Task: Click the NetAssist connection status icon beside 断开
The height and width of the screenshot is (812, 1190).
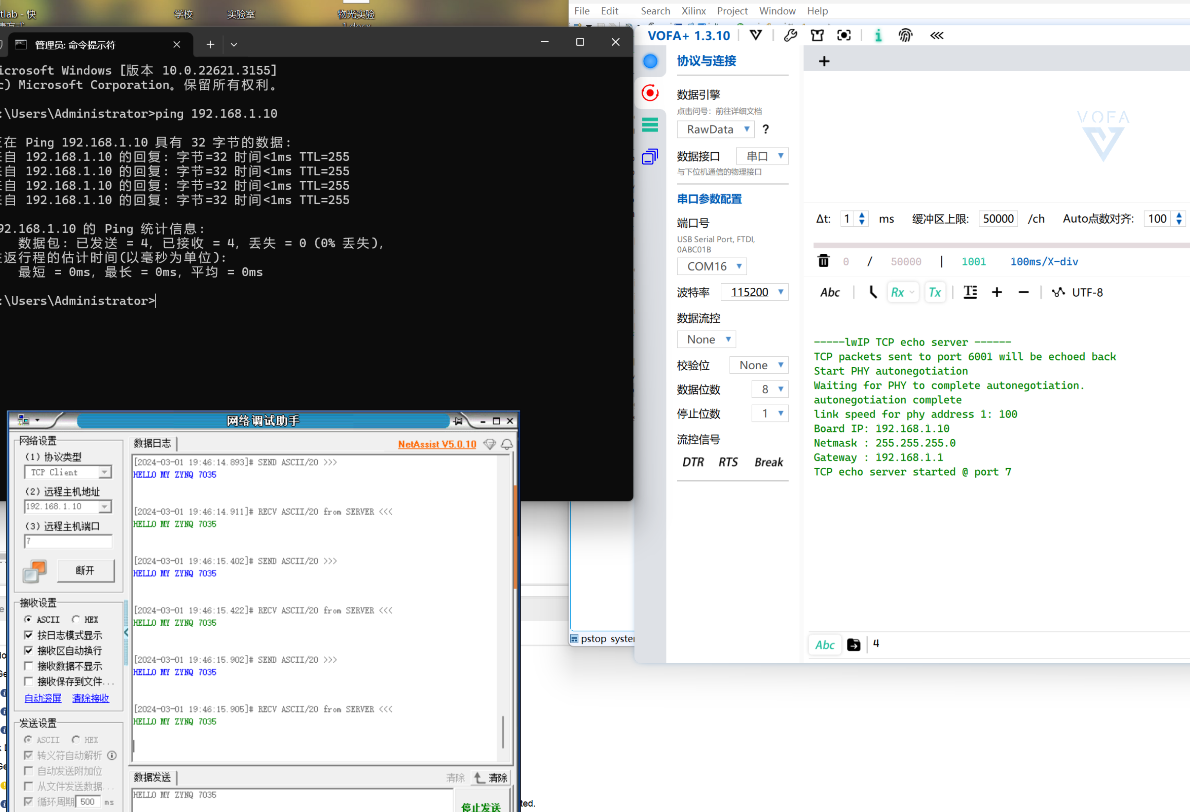Action: (x=34, y=571)
